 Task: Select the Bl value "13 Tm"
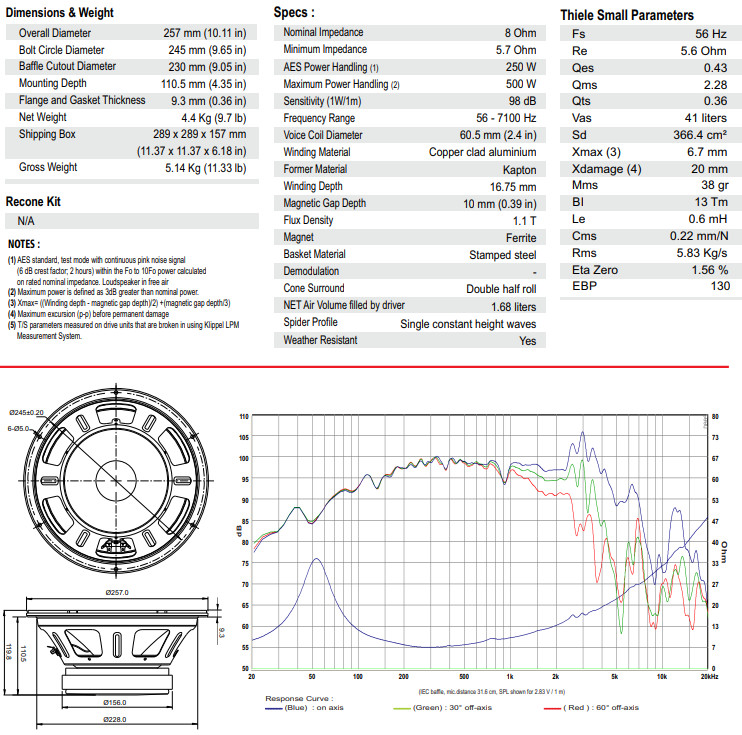click(711, 203)
